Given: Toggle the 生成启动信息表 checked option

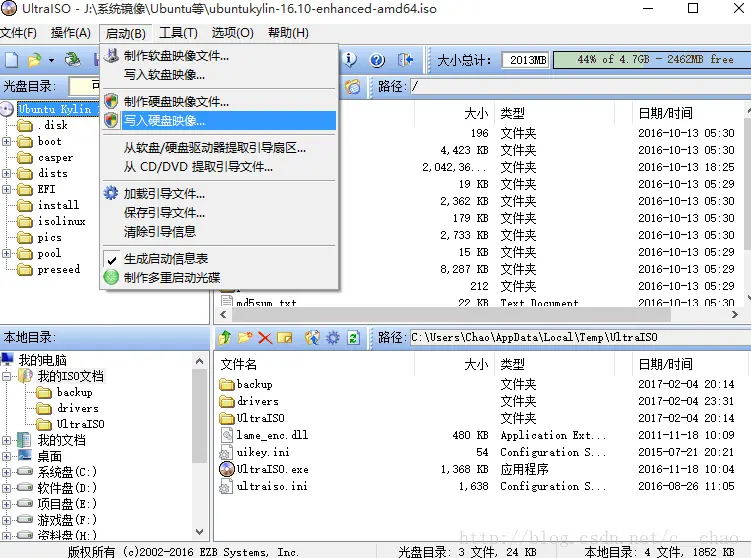Looking at the screenshot, I should 219,259.
